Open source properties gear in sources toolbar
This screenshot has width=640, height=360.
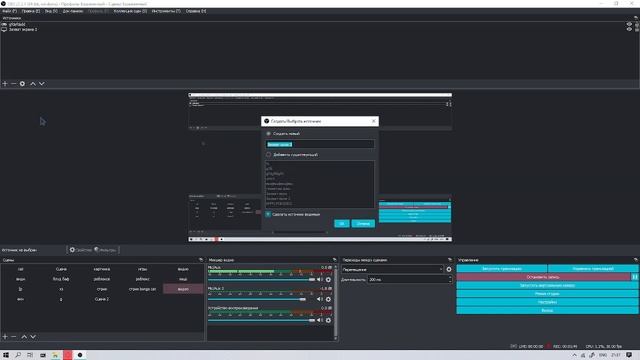pos(22,84)
